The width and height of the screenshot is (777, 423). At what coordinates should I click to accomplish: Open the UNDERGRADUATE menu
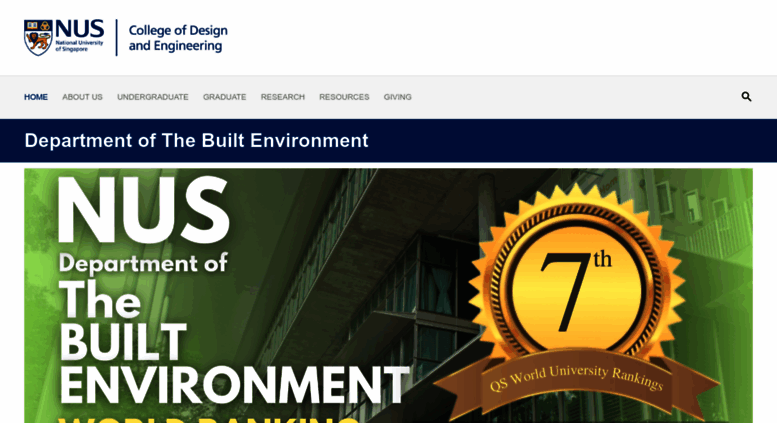click(153, 97)
